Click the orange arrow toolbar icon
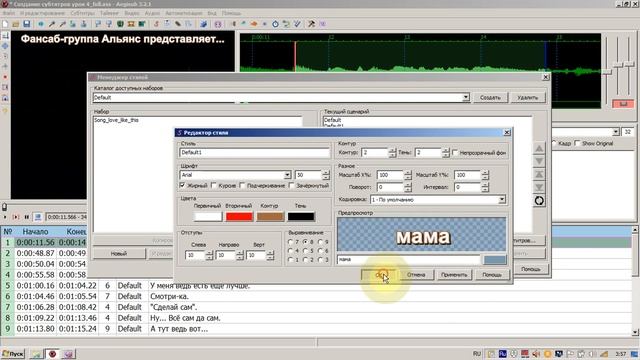Viewport: 640px width, 360px height. click(x=254, y=24)
